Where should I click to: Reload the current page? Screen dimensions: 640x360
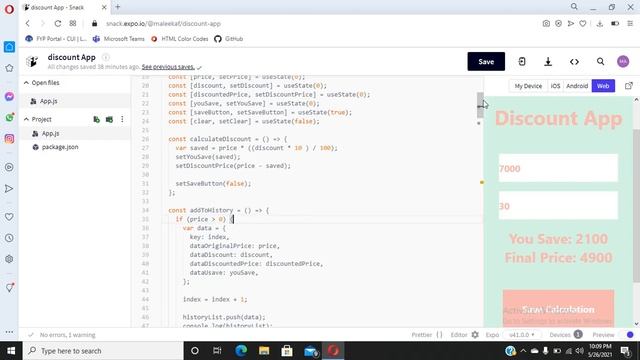coord(58,24)
